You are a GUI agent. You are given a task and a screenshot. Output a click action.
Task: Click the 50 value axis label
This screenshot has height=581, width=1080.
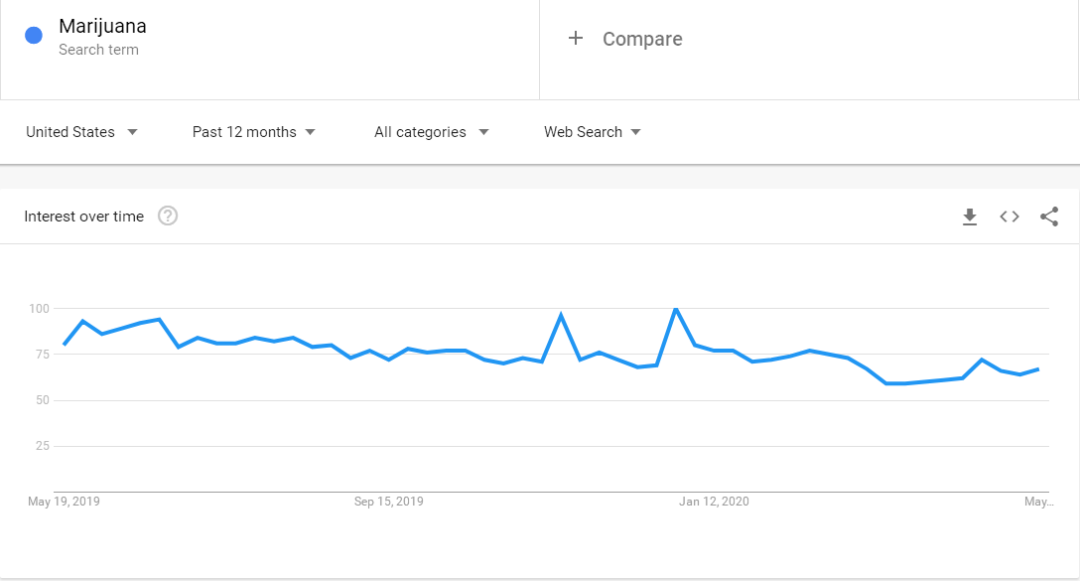(42, 400)
